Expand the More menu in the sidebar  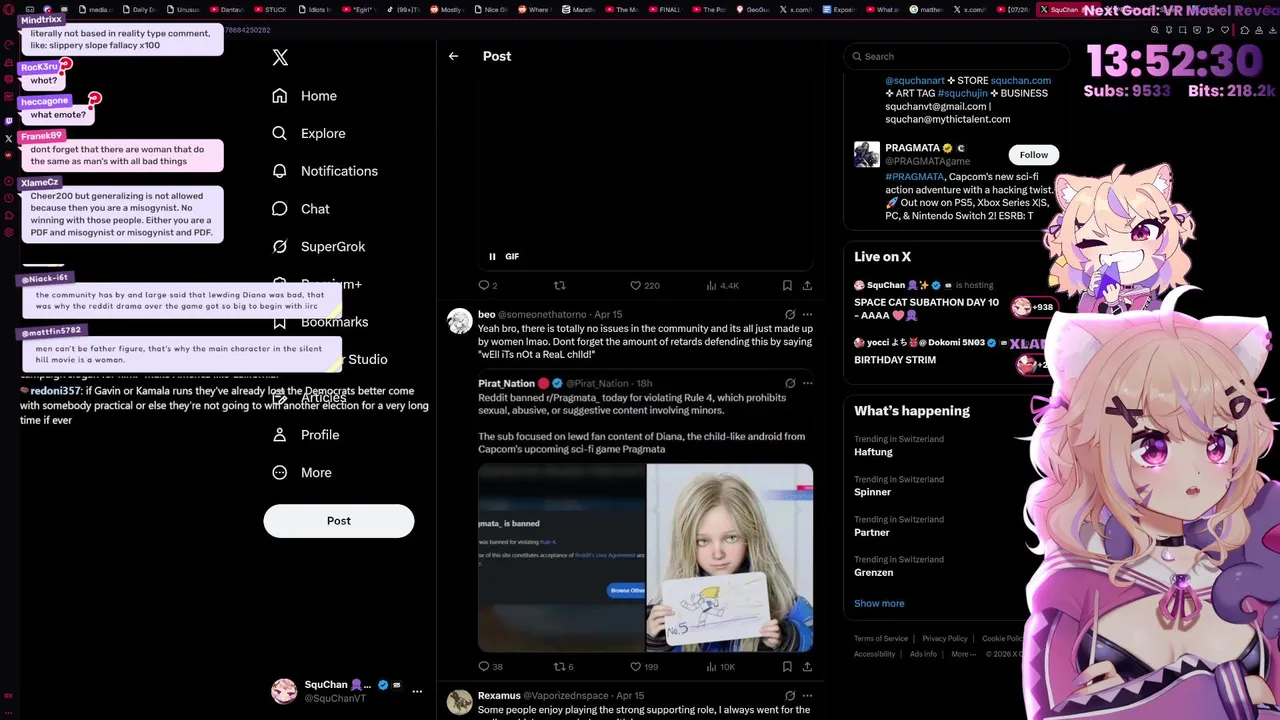302,473
